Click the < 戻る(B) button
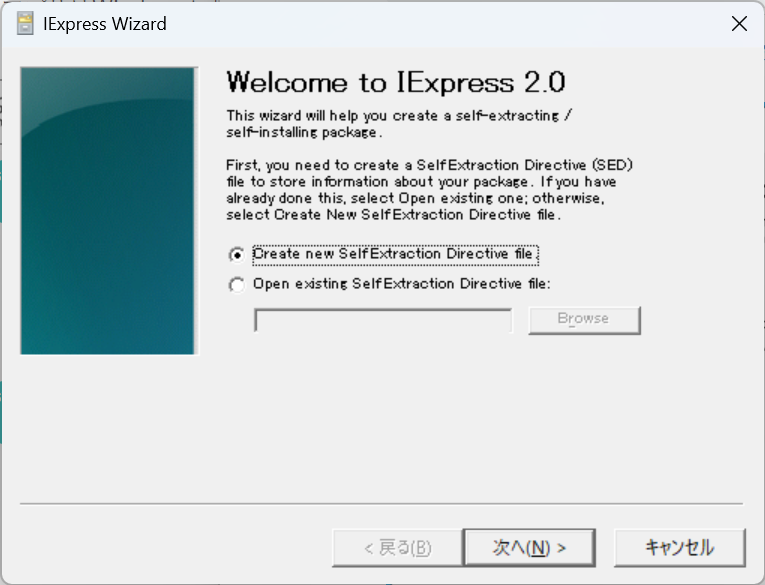765x585 pixels. coord(397,547)
